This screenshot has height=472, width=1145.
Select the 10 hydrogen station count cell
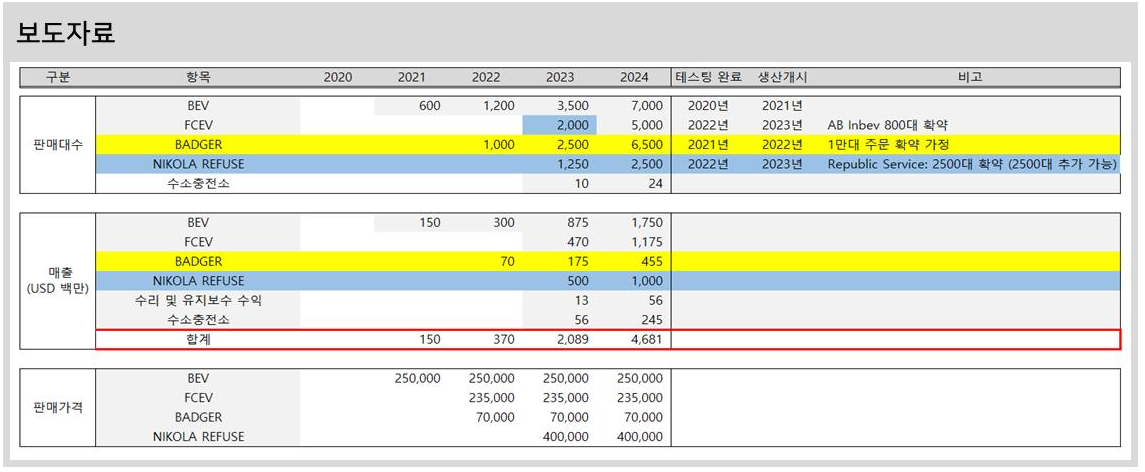coord(581,184)
